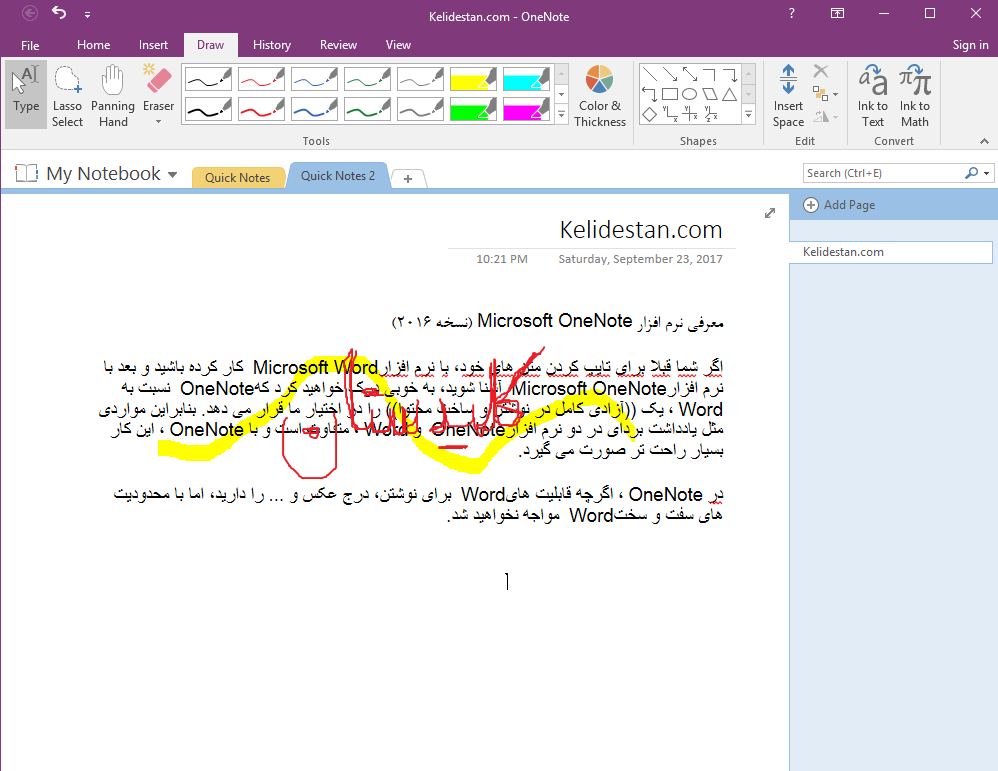Click the full page view expand arrow
The width and height of the screenshot is (998, 771).
(x=770, y=213)
